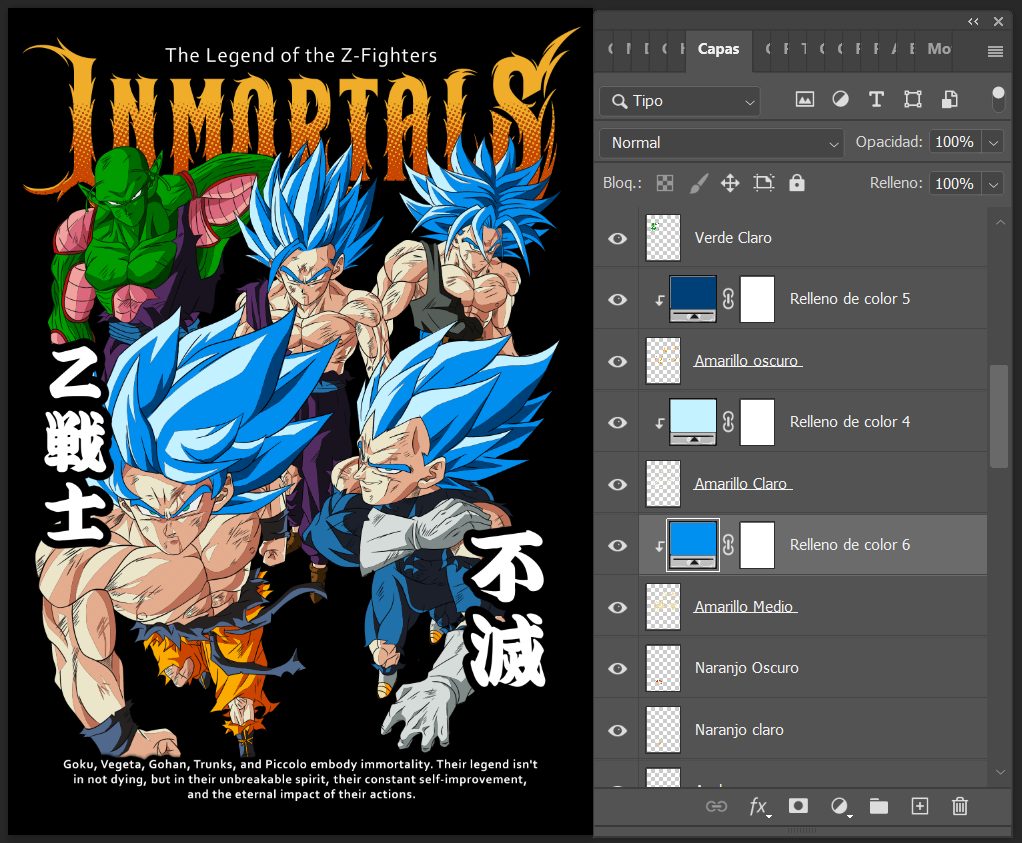Image resolution: width=1022 pixels, height=843 pixels.
Task: Select the Amarillo oscuro layer name
Action: tap(747, 361)
